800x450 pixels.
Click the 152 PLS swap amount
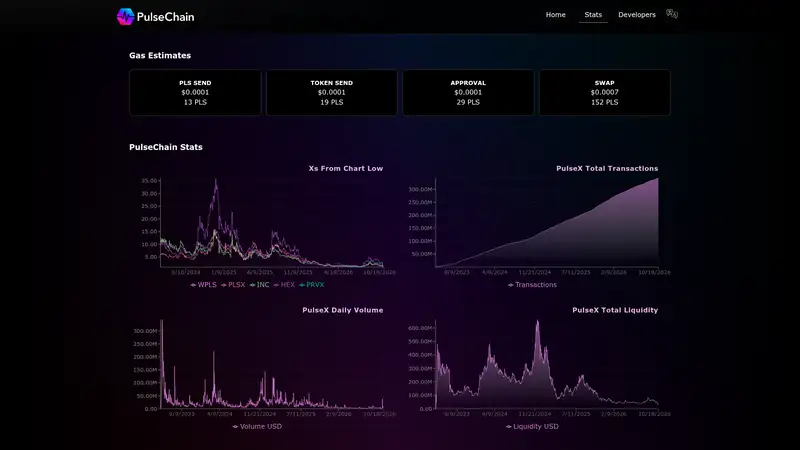tap(605, 102)
